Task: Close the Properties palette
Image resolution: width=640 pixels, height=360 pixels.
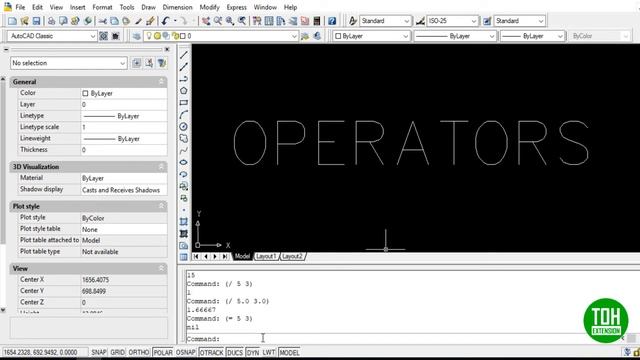Action: [x=167, y=49]
